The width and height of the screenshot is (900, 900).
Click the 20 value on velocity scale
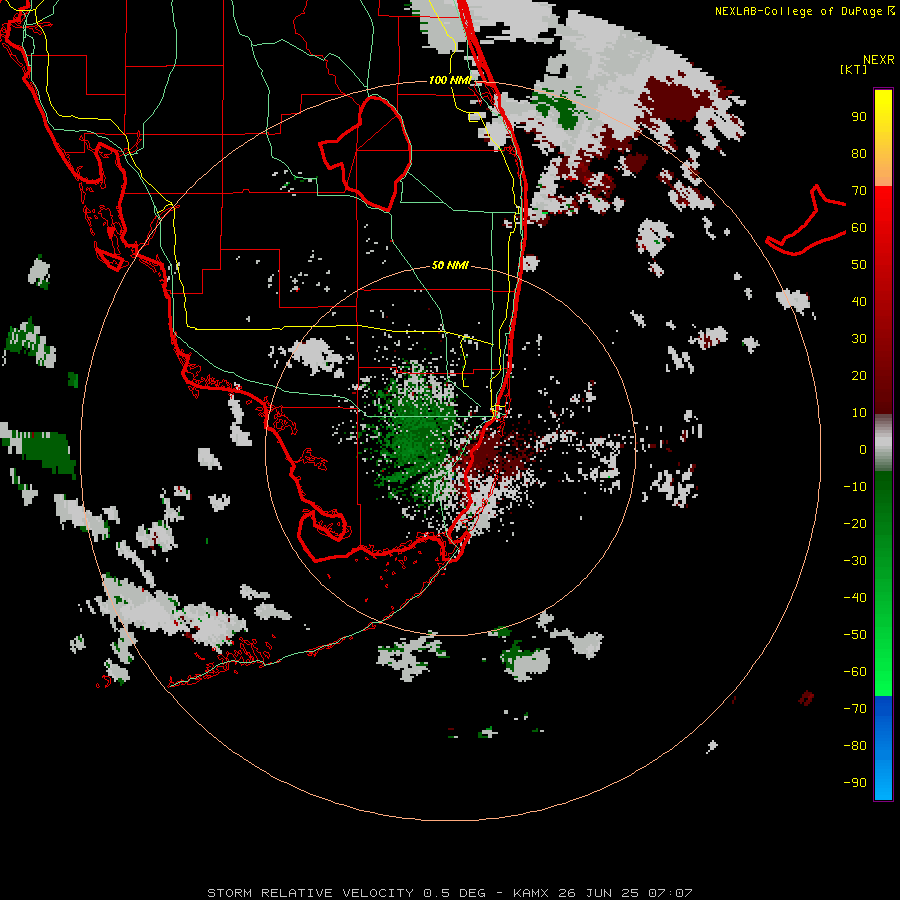(x=859, y=375)
